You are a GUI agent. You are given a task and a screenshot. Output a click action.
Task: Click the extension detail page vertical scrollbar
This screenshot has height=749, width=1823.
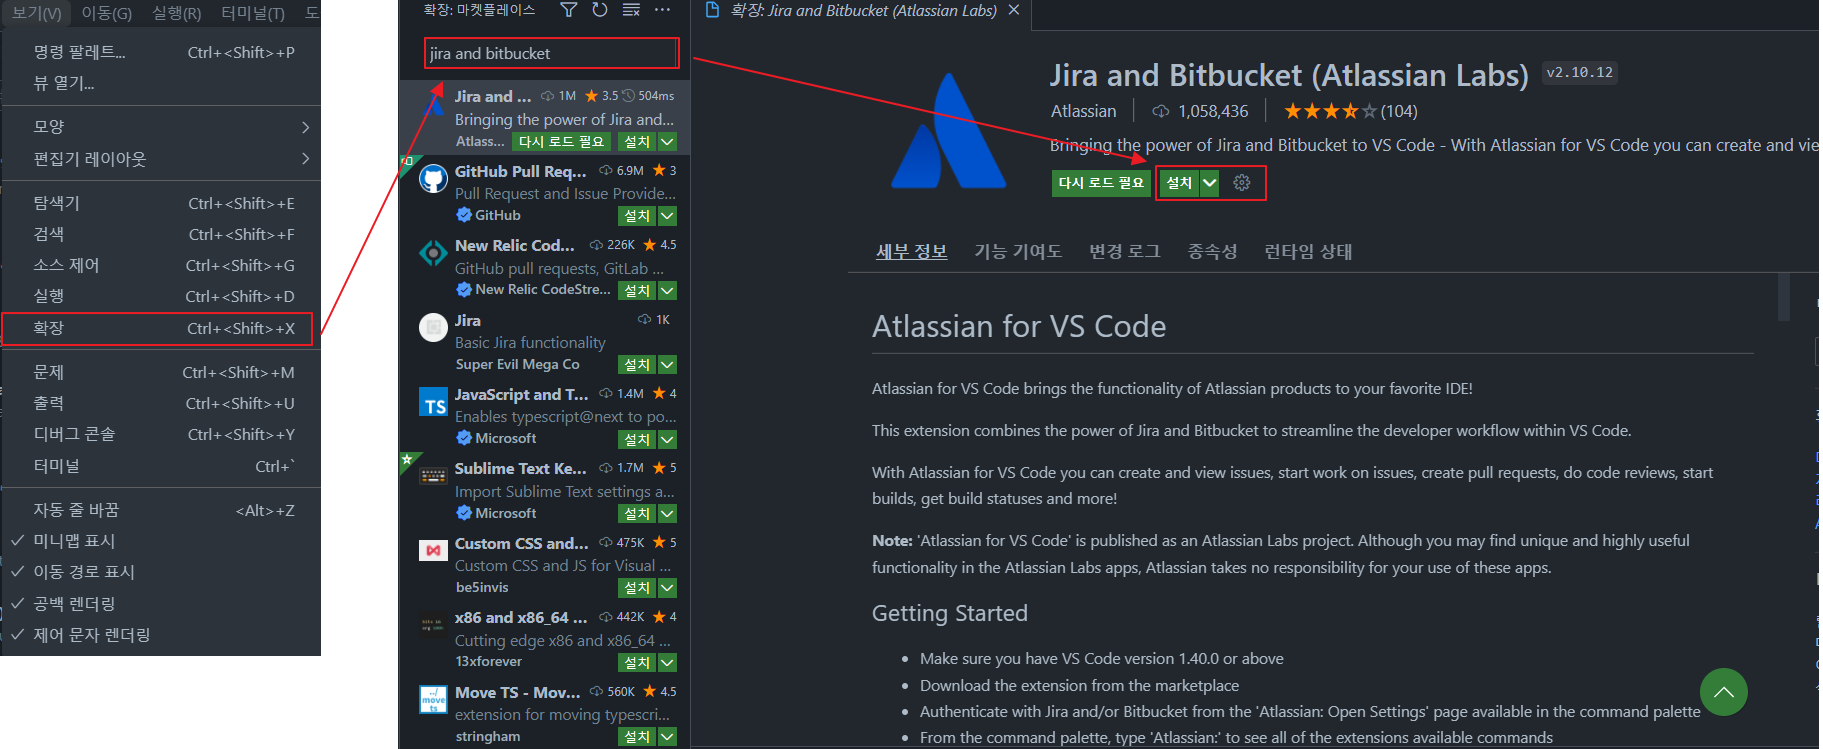click(x=1783, y=297)
